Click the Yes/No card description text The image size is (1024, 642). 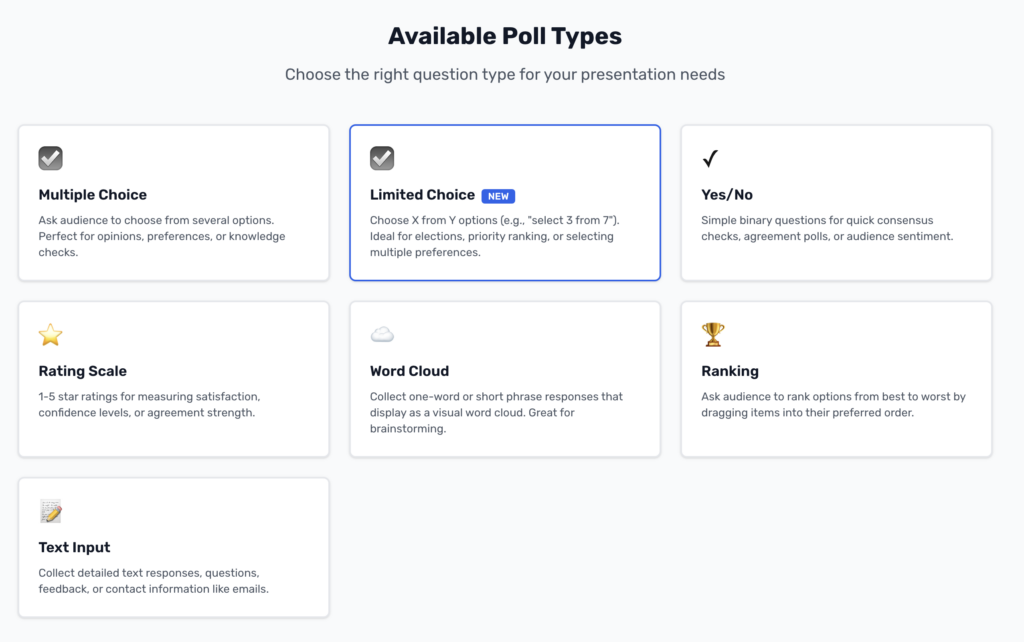[x=827, y=228]
